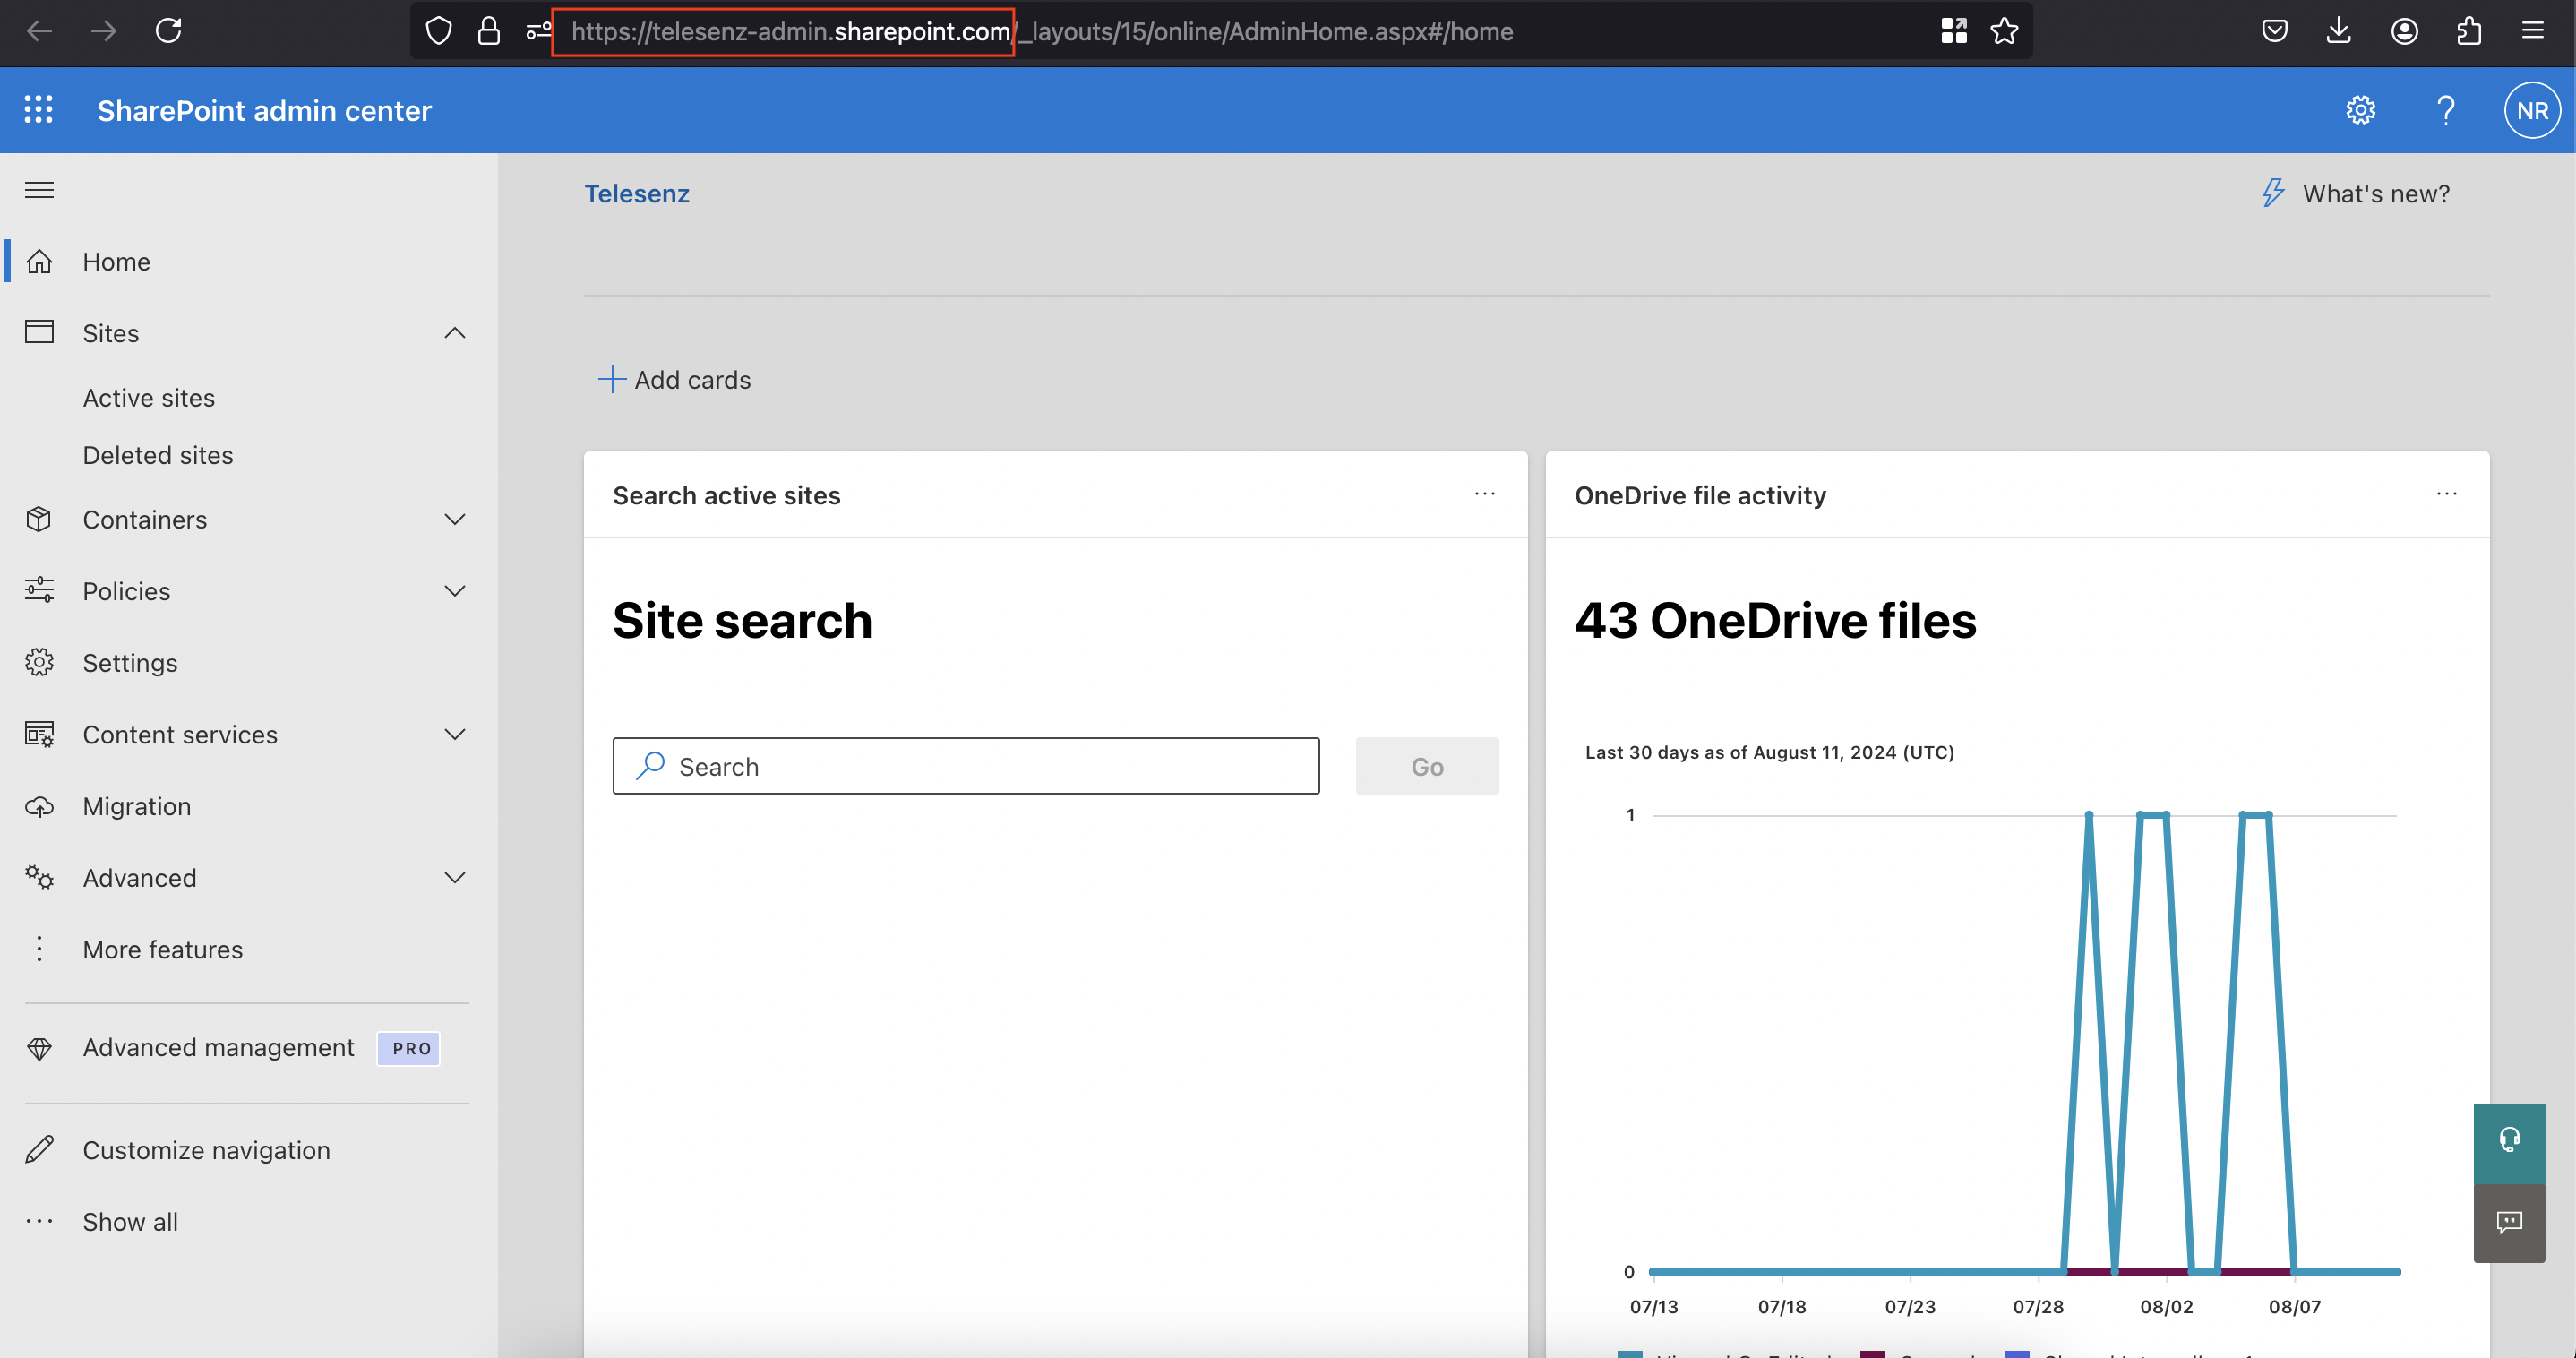2576x1358 pixels.
Task: Click the hamburger navigation toggle icon
Action: 38,187
